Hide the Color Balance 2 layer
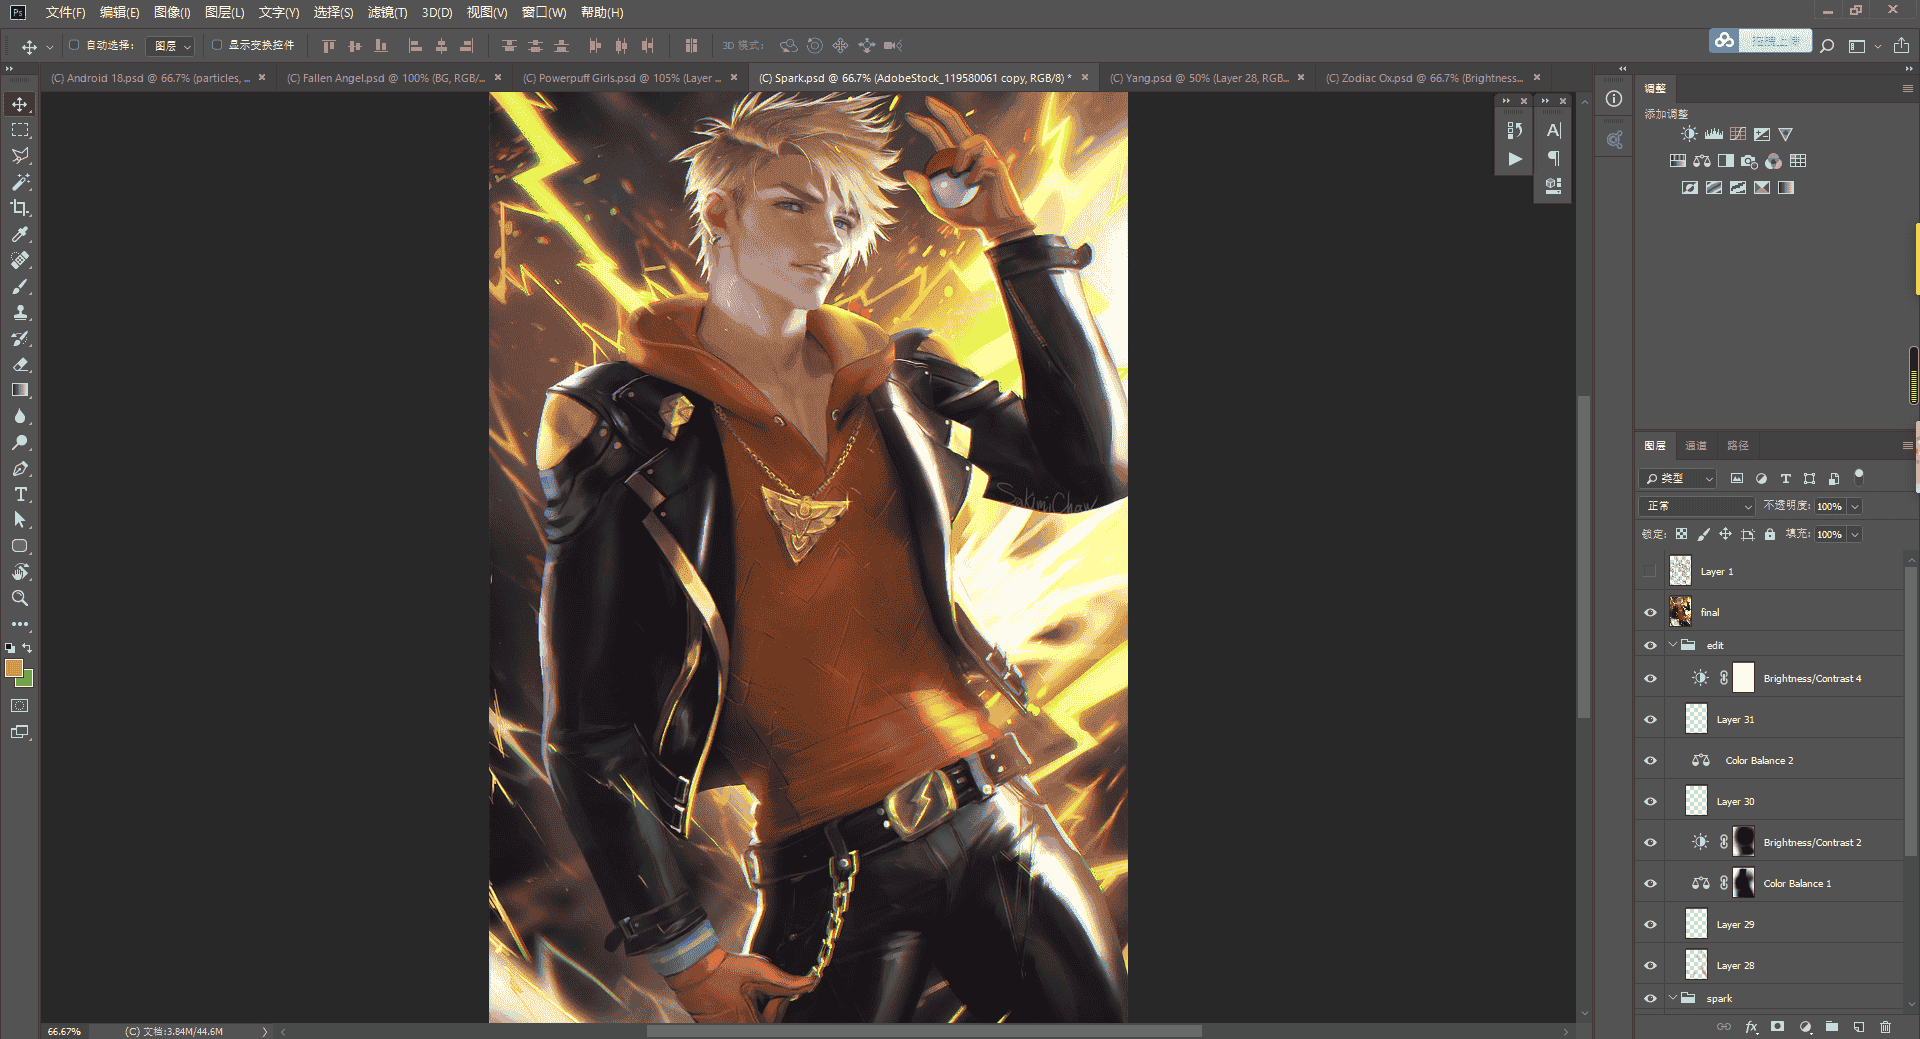1920x1039 pixels. click(x=1650, y=761)
